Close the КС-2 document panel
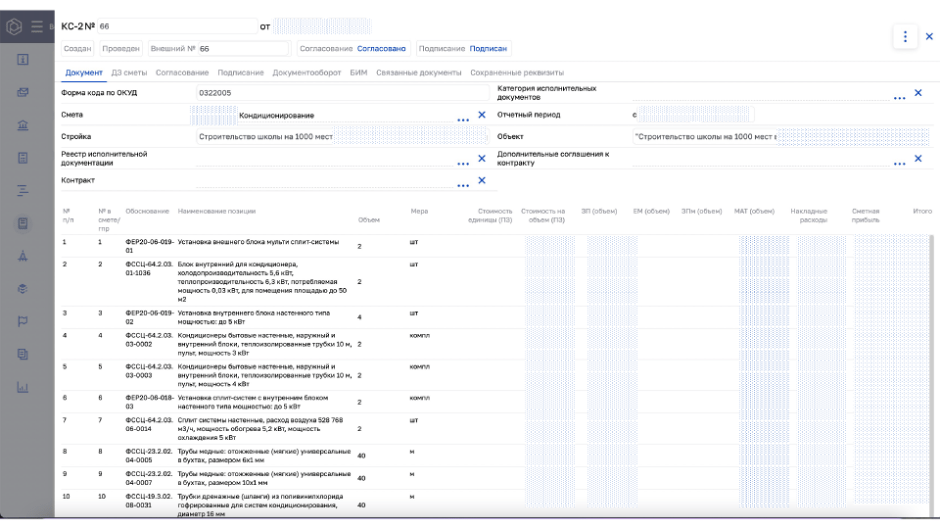Viewport: 941px width, 529px height. pos(929,37)
